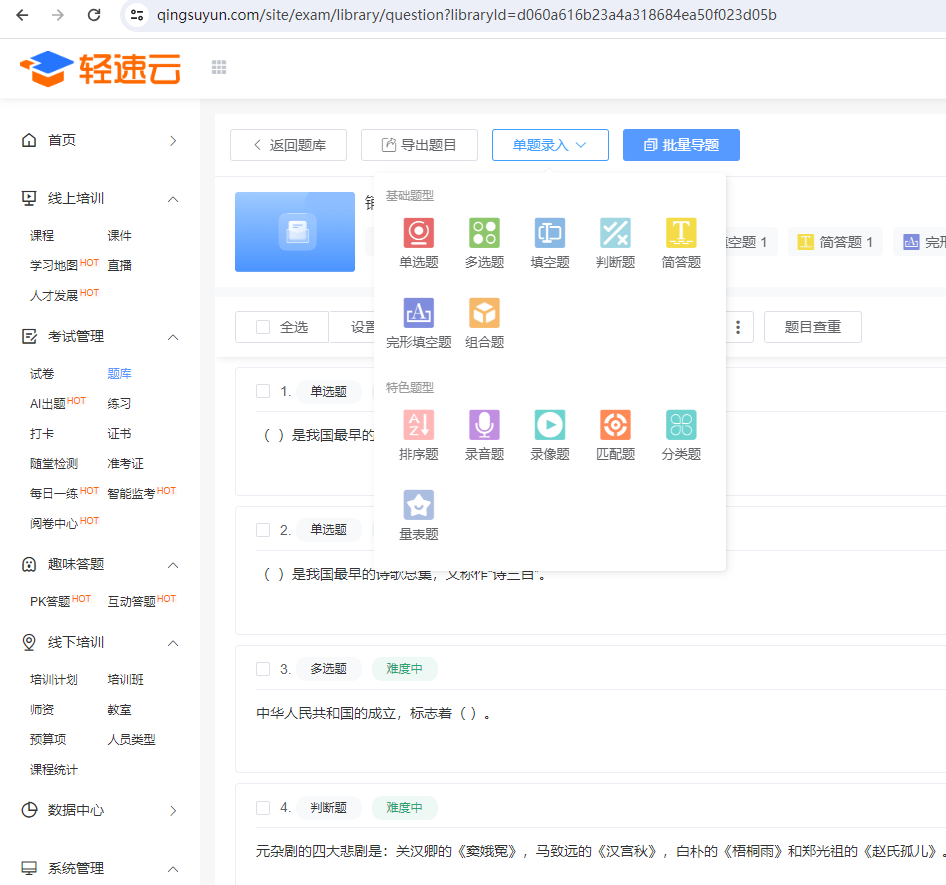Click the 批量导题 button

click(x=681, y=145)
